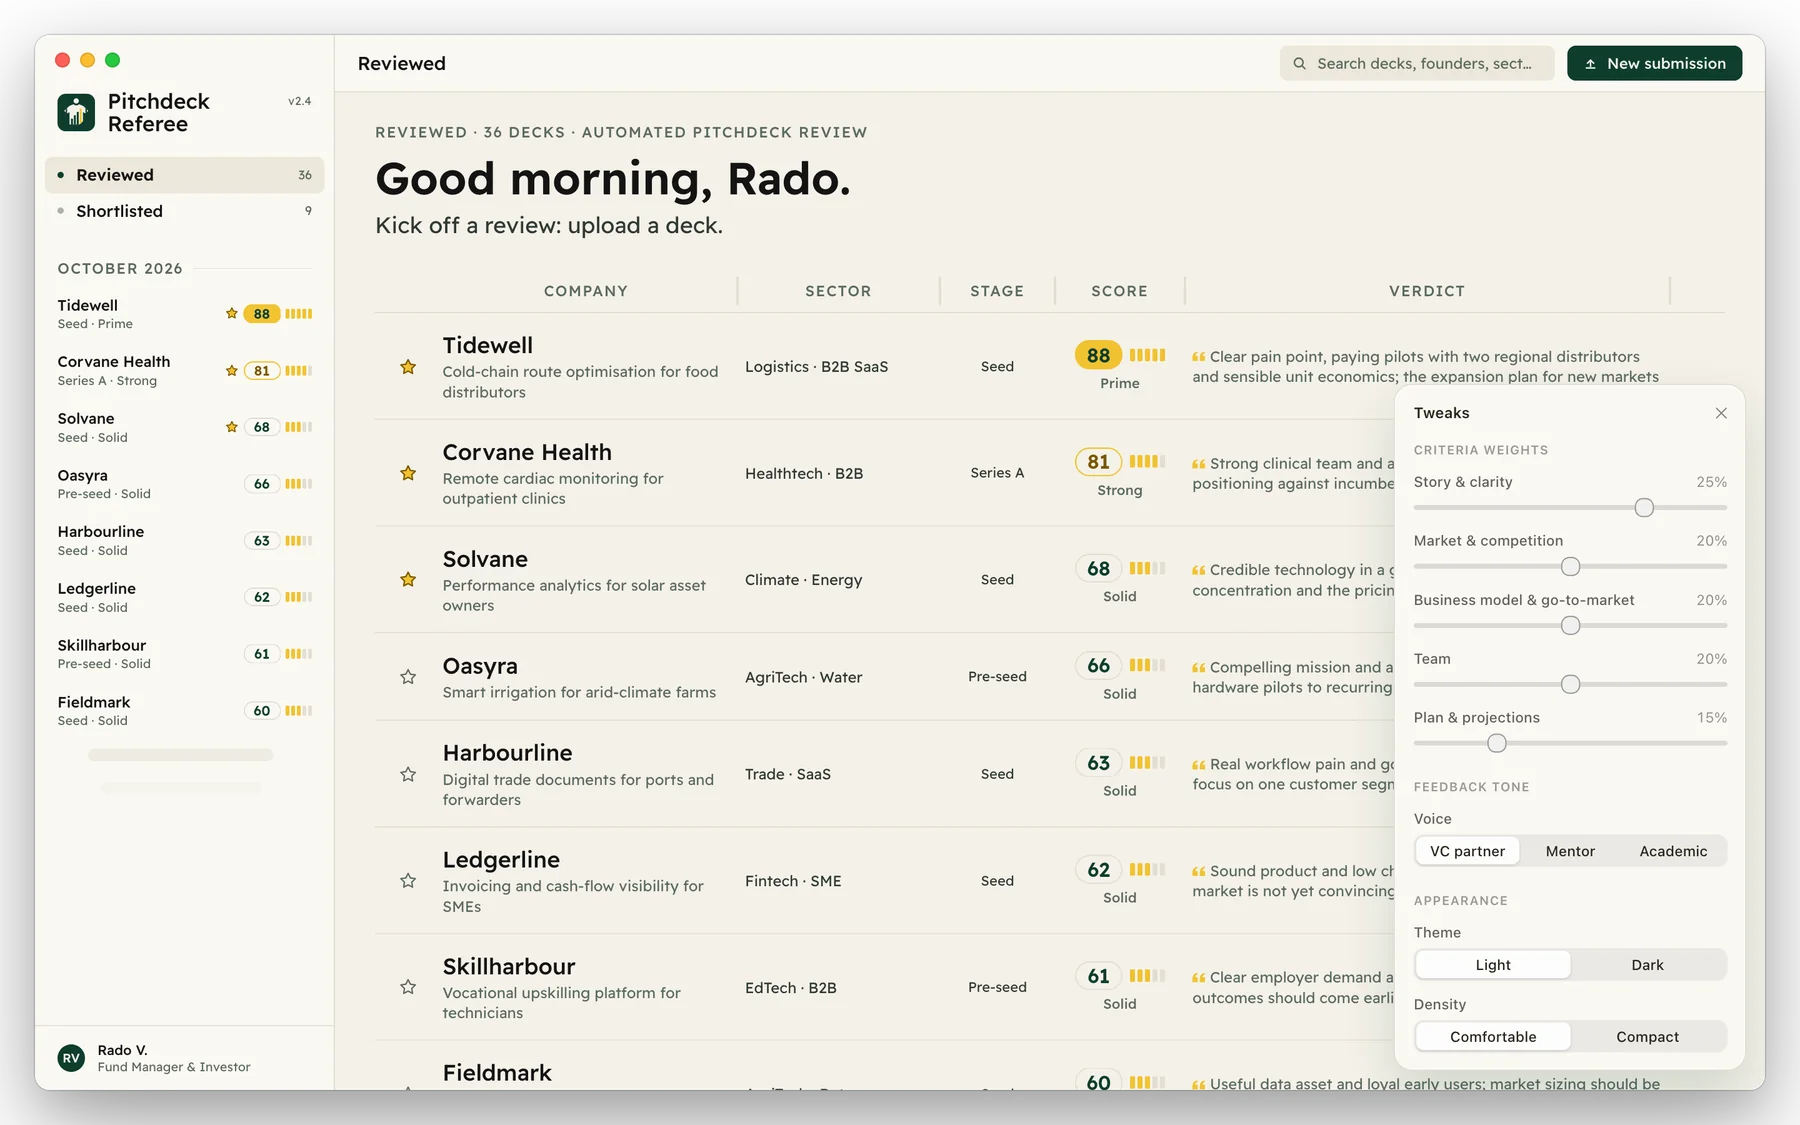This screenshot has width=1800, height=1125.
Task: Click the search magnifier icon
Action: 1299,63
